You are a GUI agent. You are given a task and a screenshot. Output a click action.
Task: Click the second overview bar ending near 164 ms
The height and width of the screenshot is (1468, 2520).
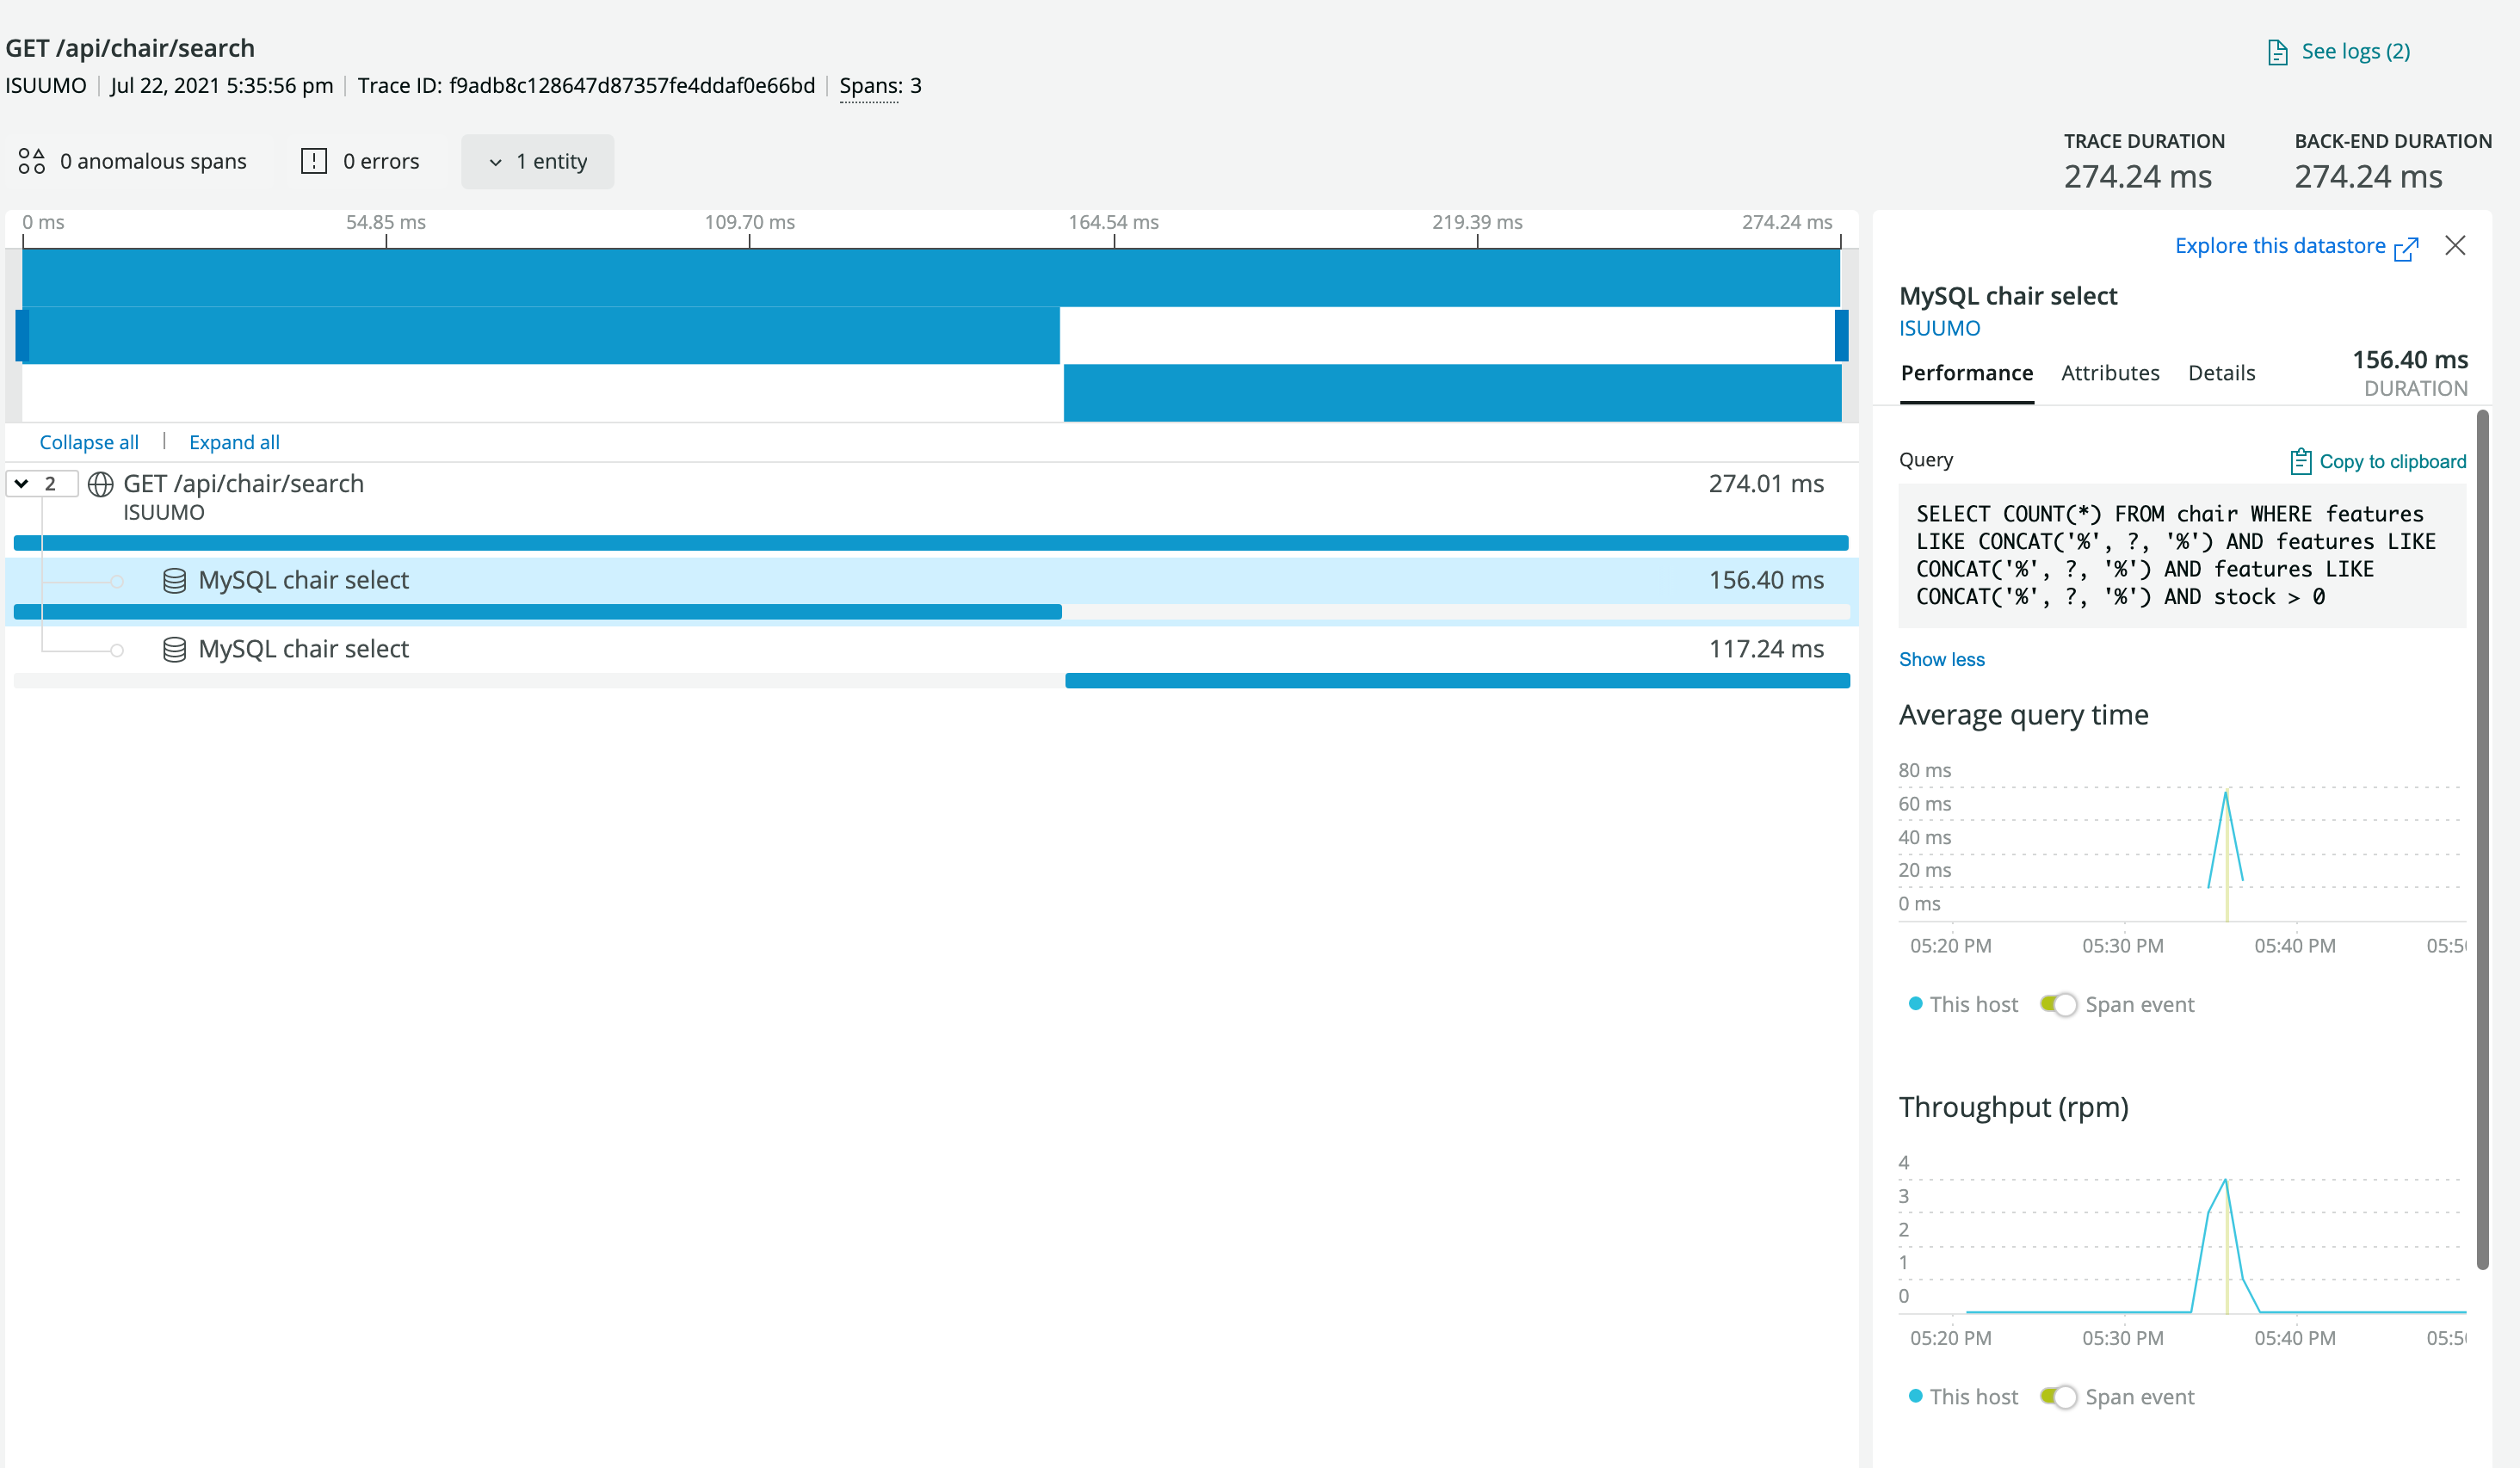click(540, 335)
